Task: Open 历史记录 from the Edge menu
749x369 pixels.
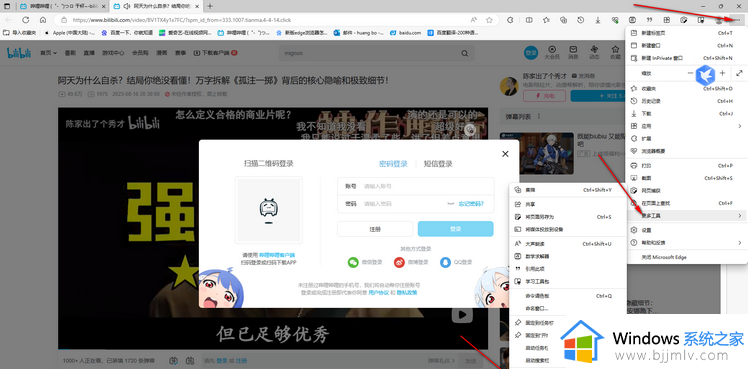Action: tap(686, 101)
